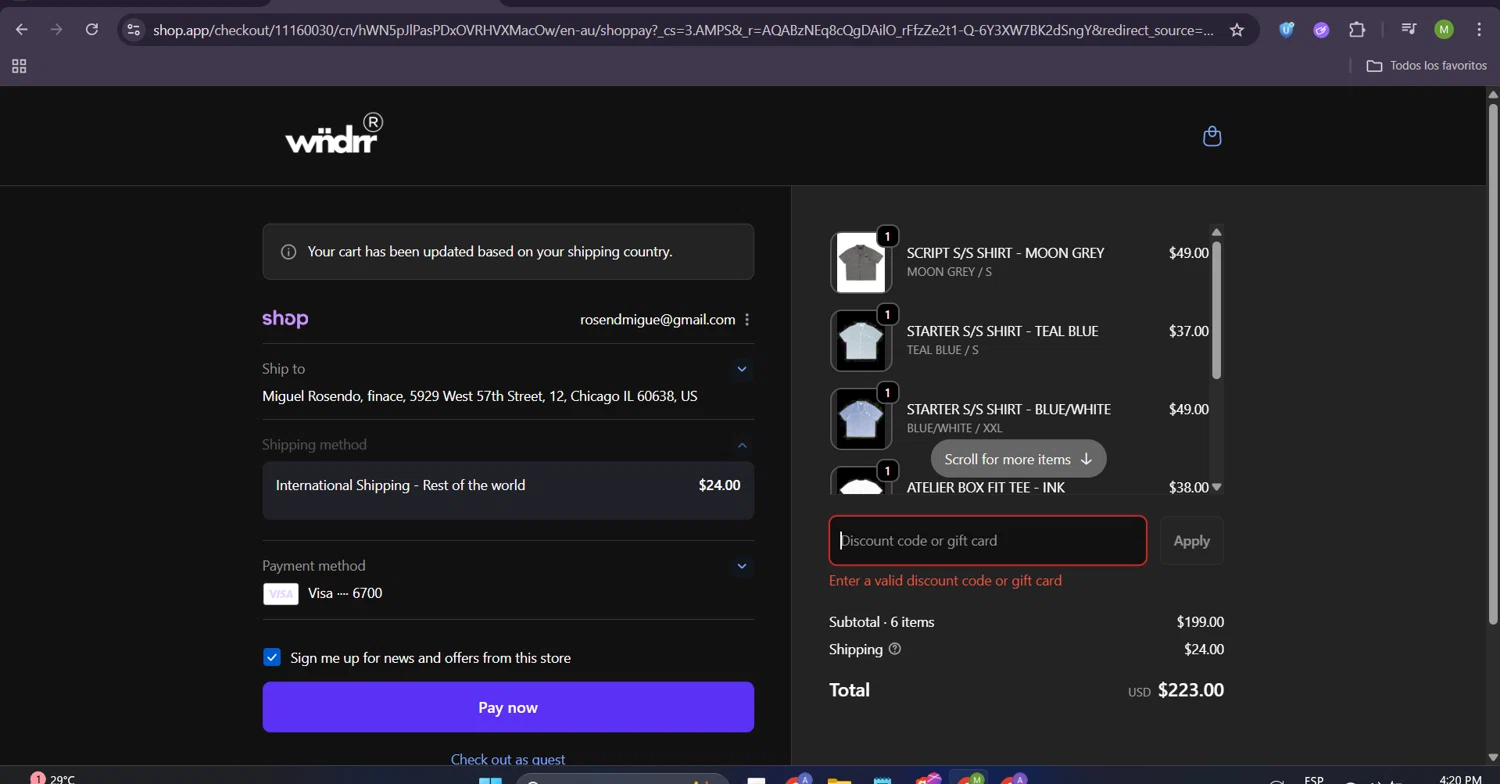Click Subtotal · 6 items label
Image resolution: width=1500 pixels, height=784 pixels.
point(882,622)
